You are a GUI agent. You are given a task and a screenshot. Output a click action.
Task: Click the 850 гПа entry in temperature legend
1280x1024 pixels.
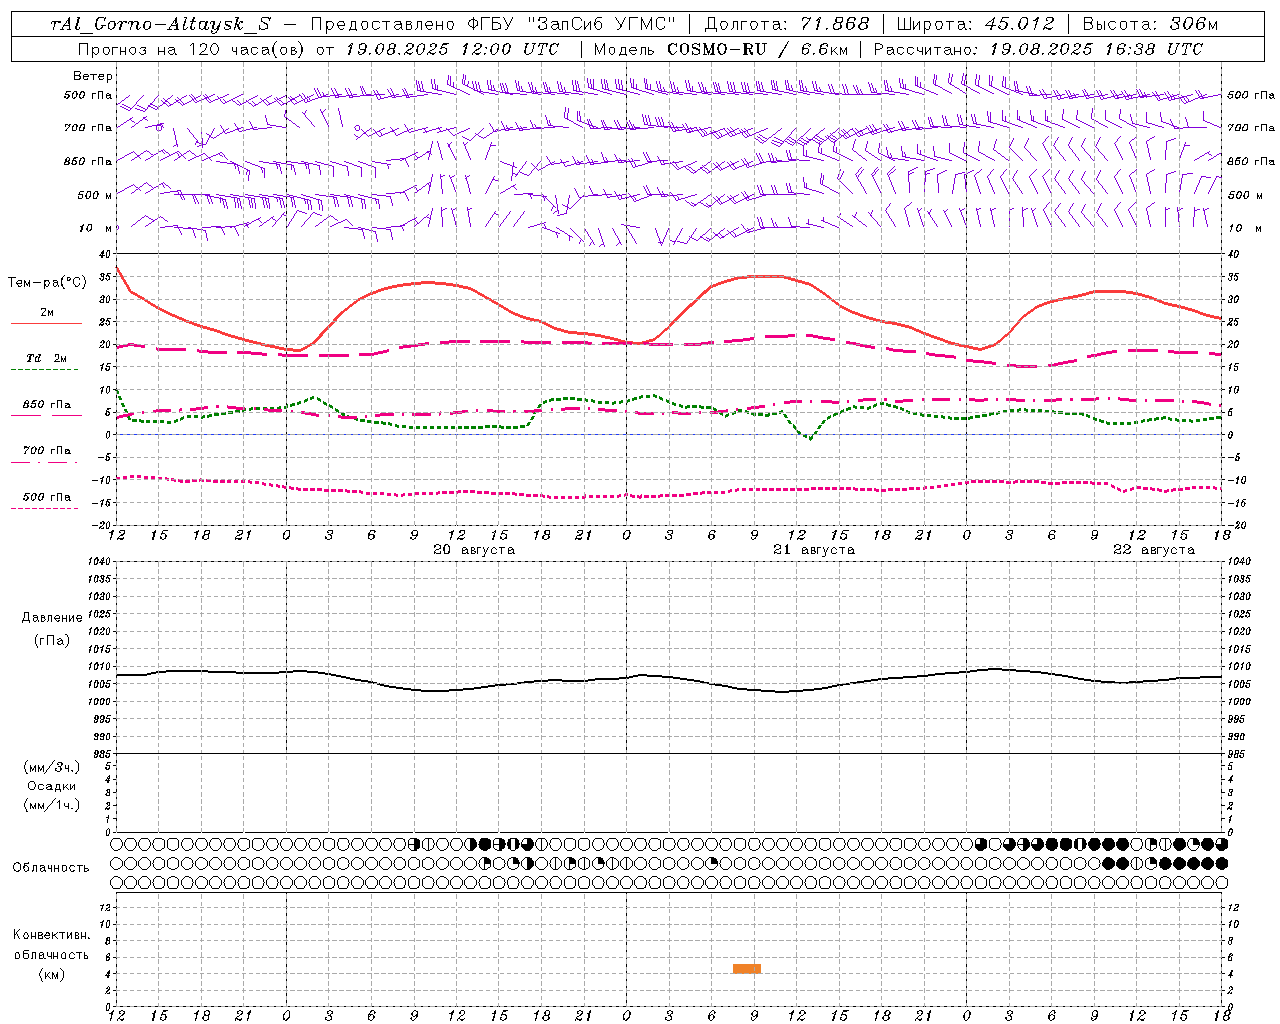click(x=47, y=405)
